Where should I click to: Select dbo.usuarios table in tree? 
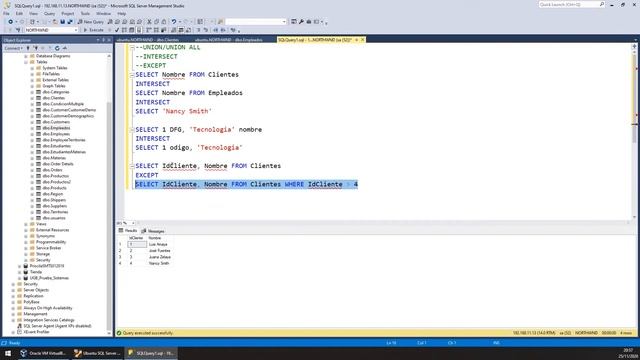click(x=54, y=218)
